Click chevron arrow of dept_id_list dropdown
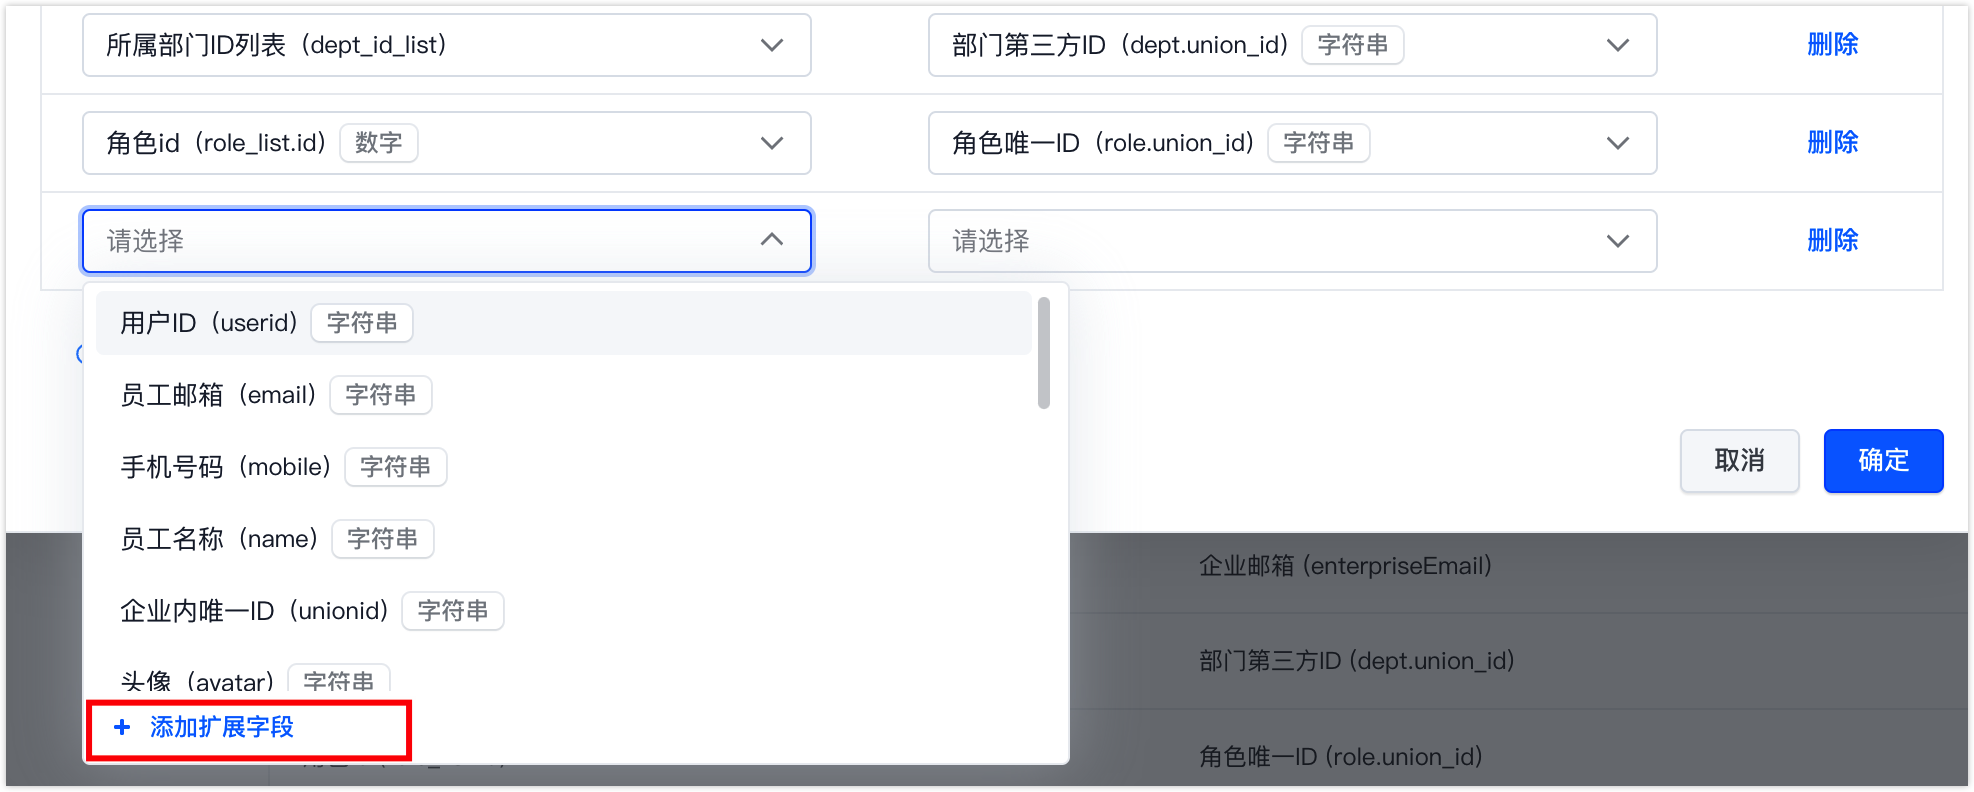This screenshot has width=1974, height=792. click(772, 45)
